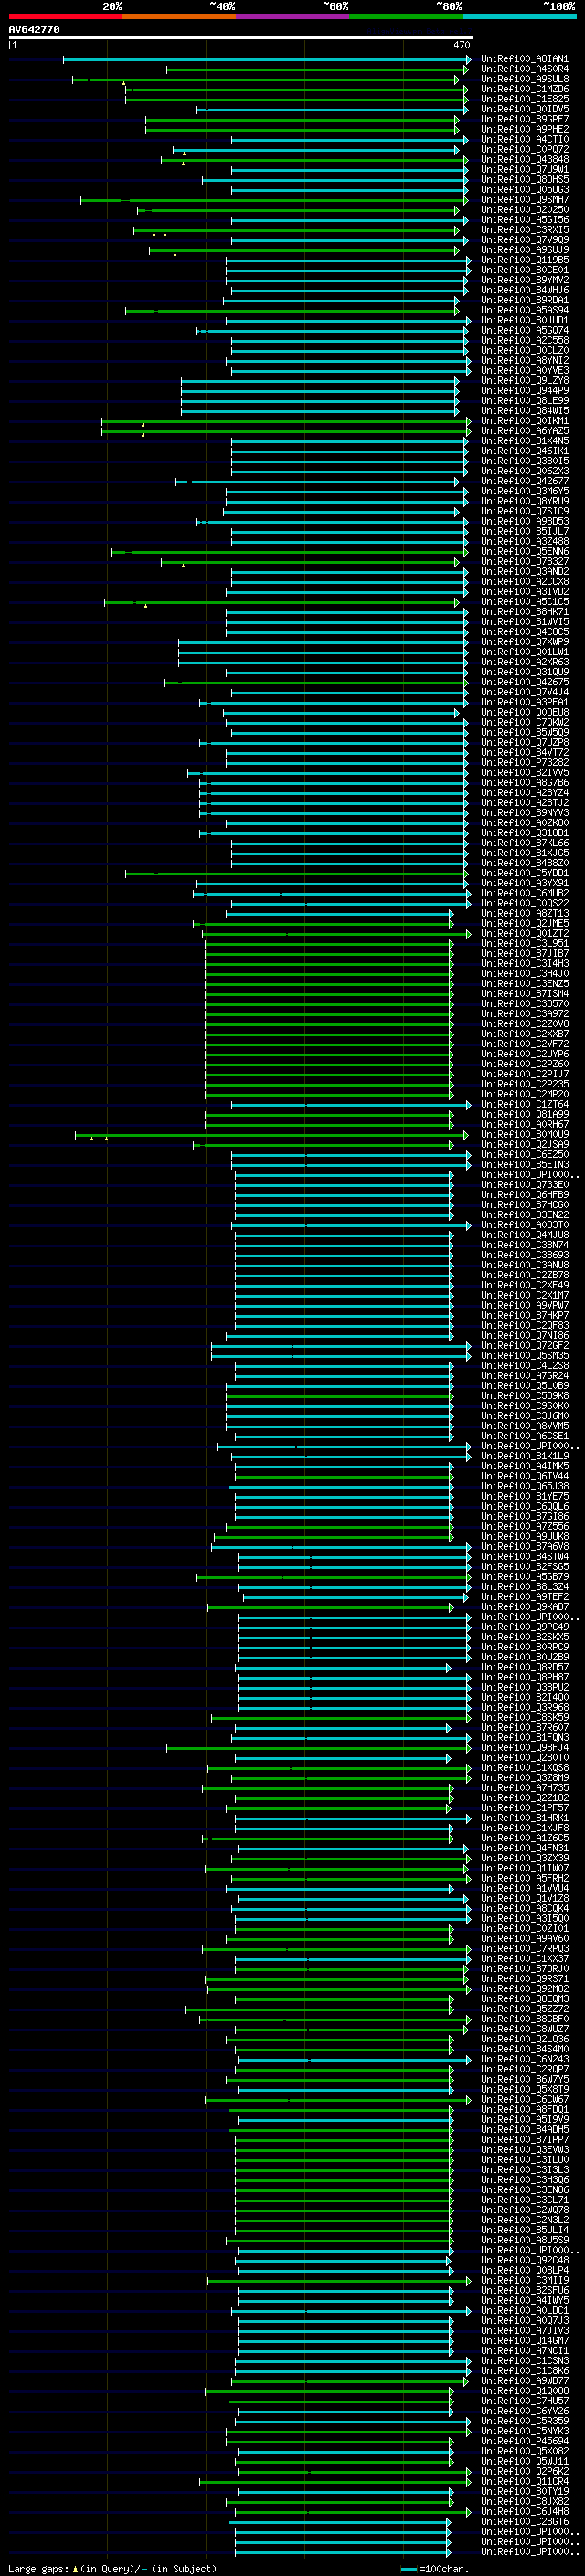The height and width of the screenshot is (2576, 585).
Task: Click the hit label UniRef100_C6E250
Action: pyautogui.click(x=525, y=1155)
